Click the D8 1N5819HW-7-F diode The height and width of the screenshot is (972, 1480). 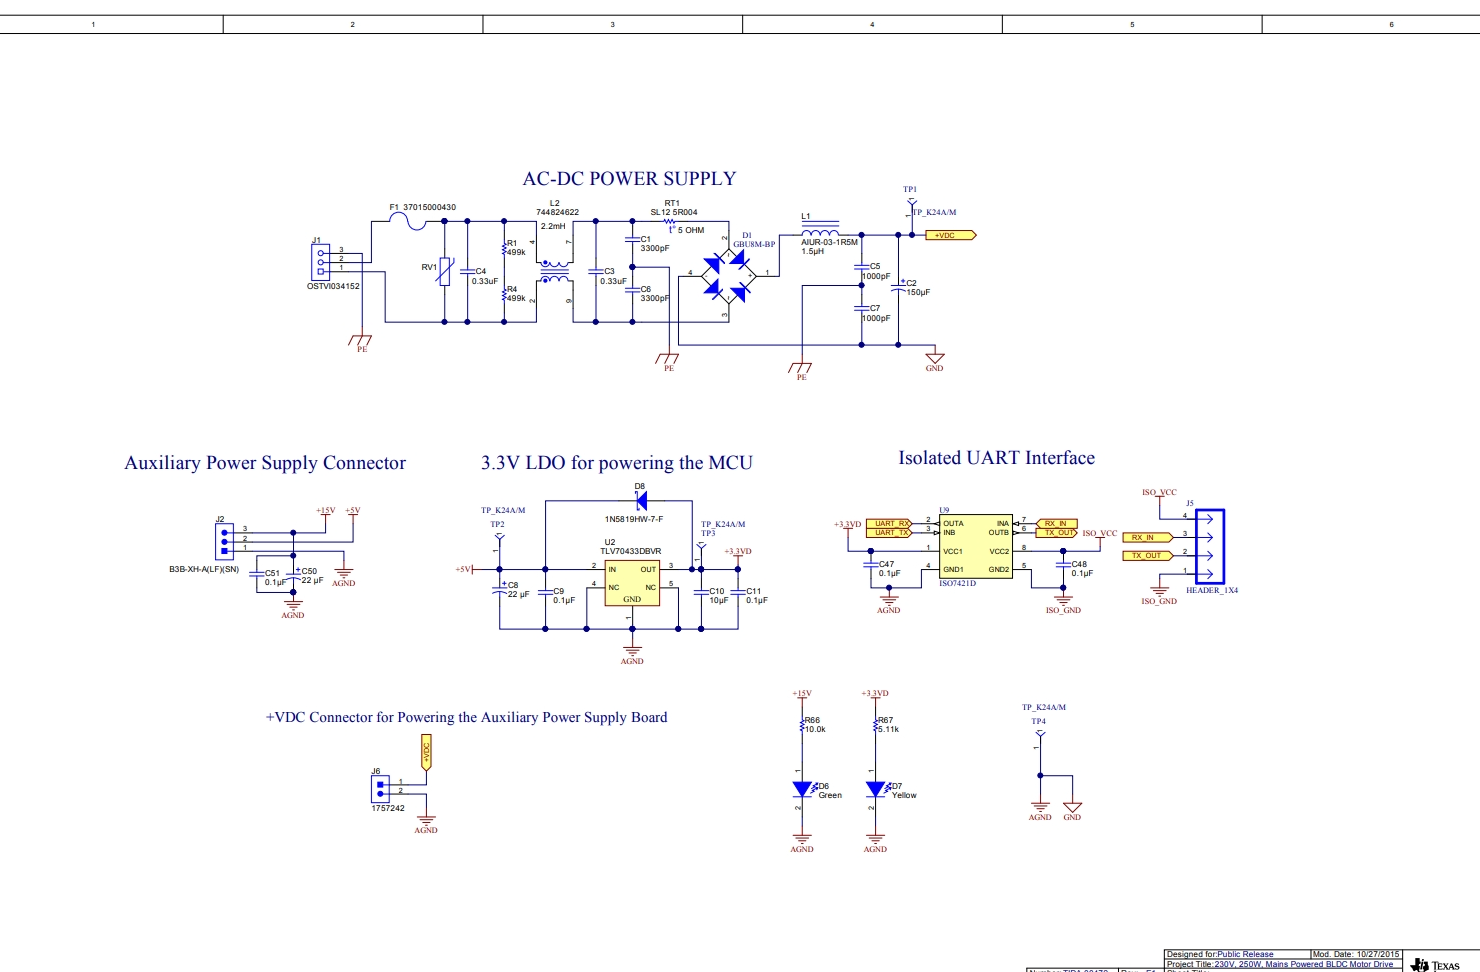640,501
